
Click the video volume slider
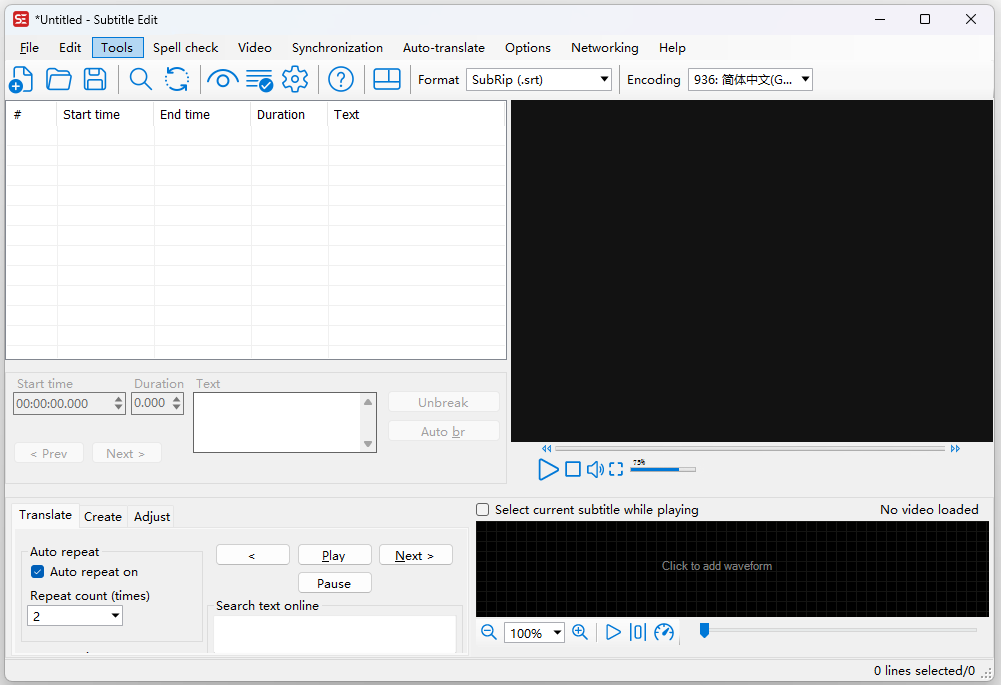tap(662, 469)
